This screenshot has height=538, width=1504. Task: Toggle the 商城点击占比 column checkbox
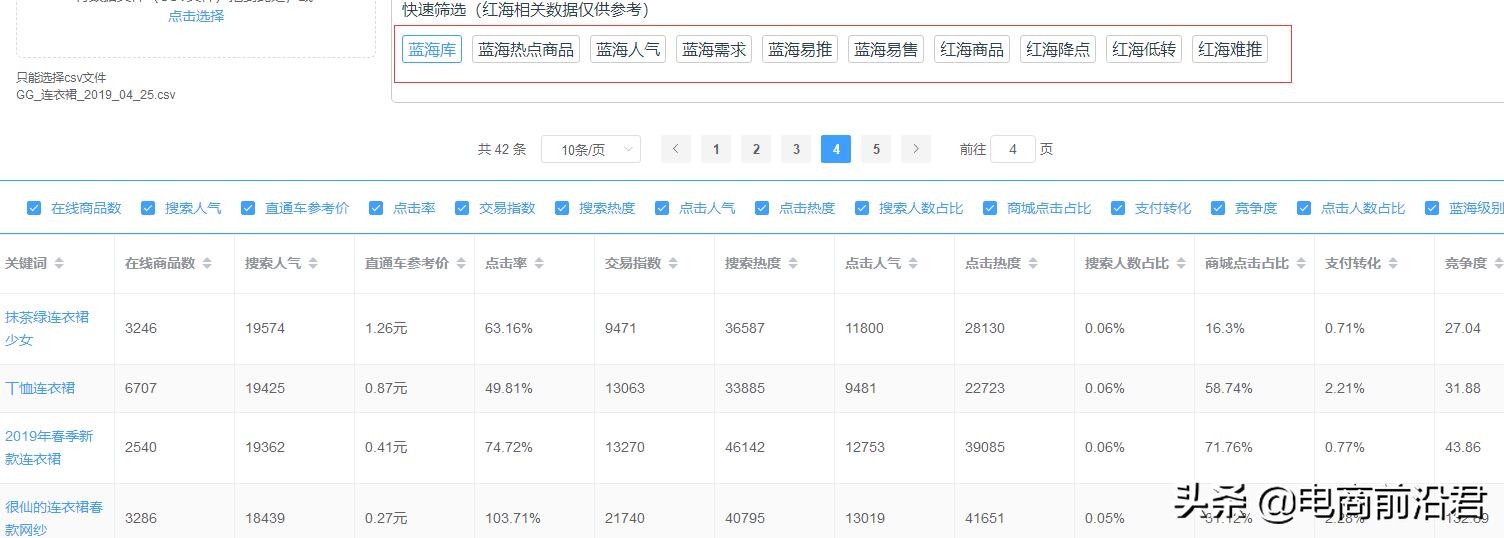[990, 208]
